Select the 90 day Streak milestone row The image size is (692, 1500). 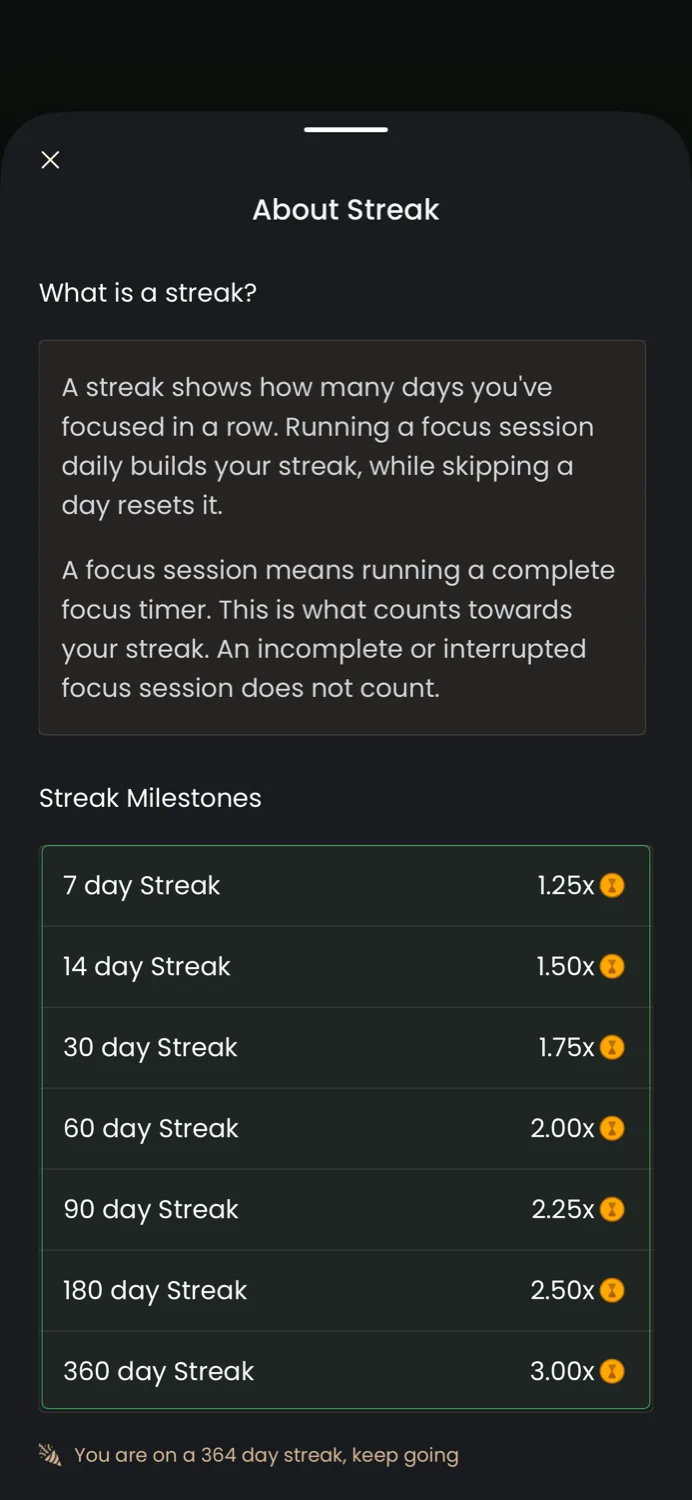coord(345,1209)
